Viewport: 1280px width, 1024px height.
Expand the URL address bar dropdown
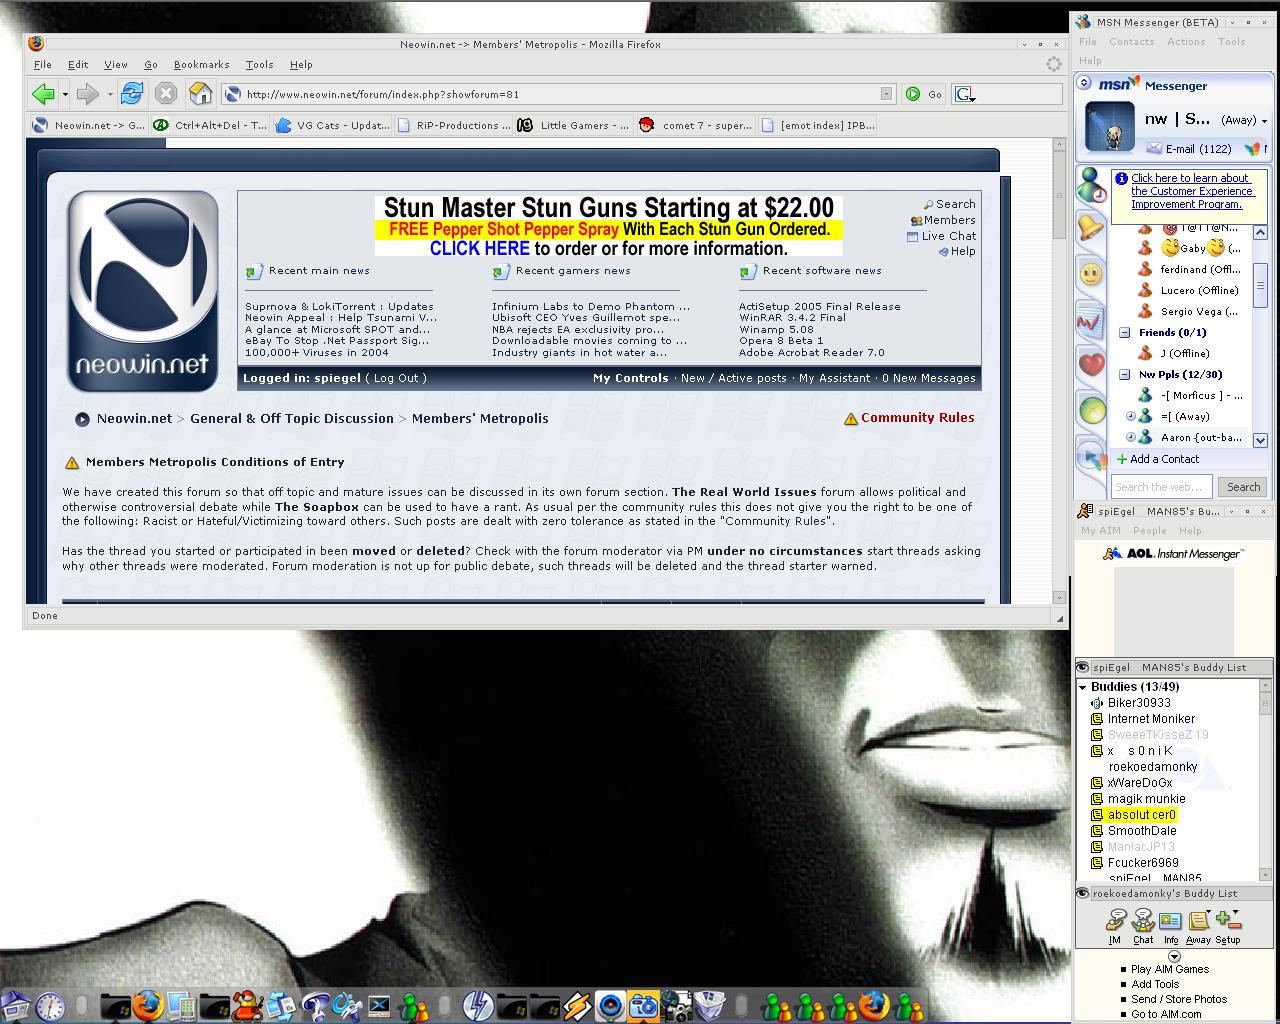coord(886,94)
